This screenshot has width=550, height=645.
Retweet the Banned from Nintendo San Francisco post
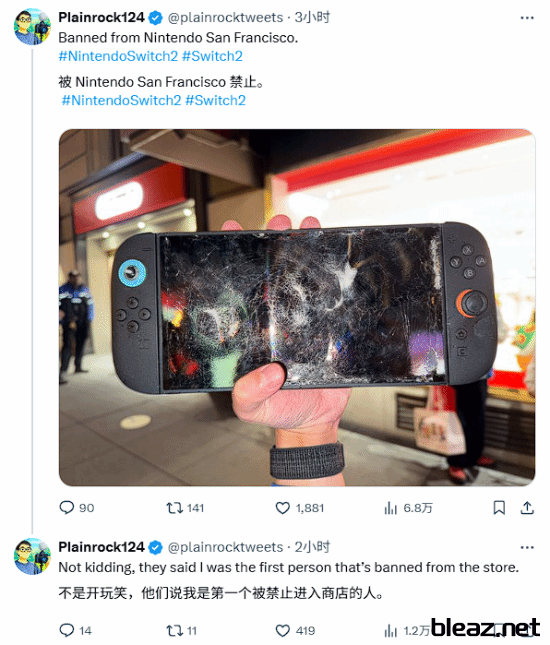coord(185,508)
